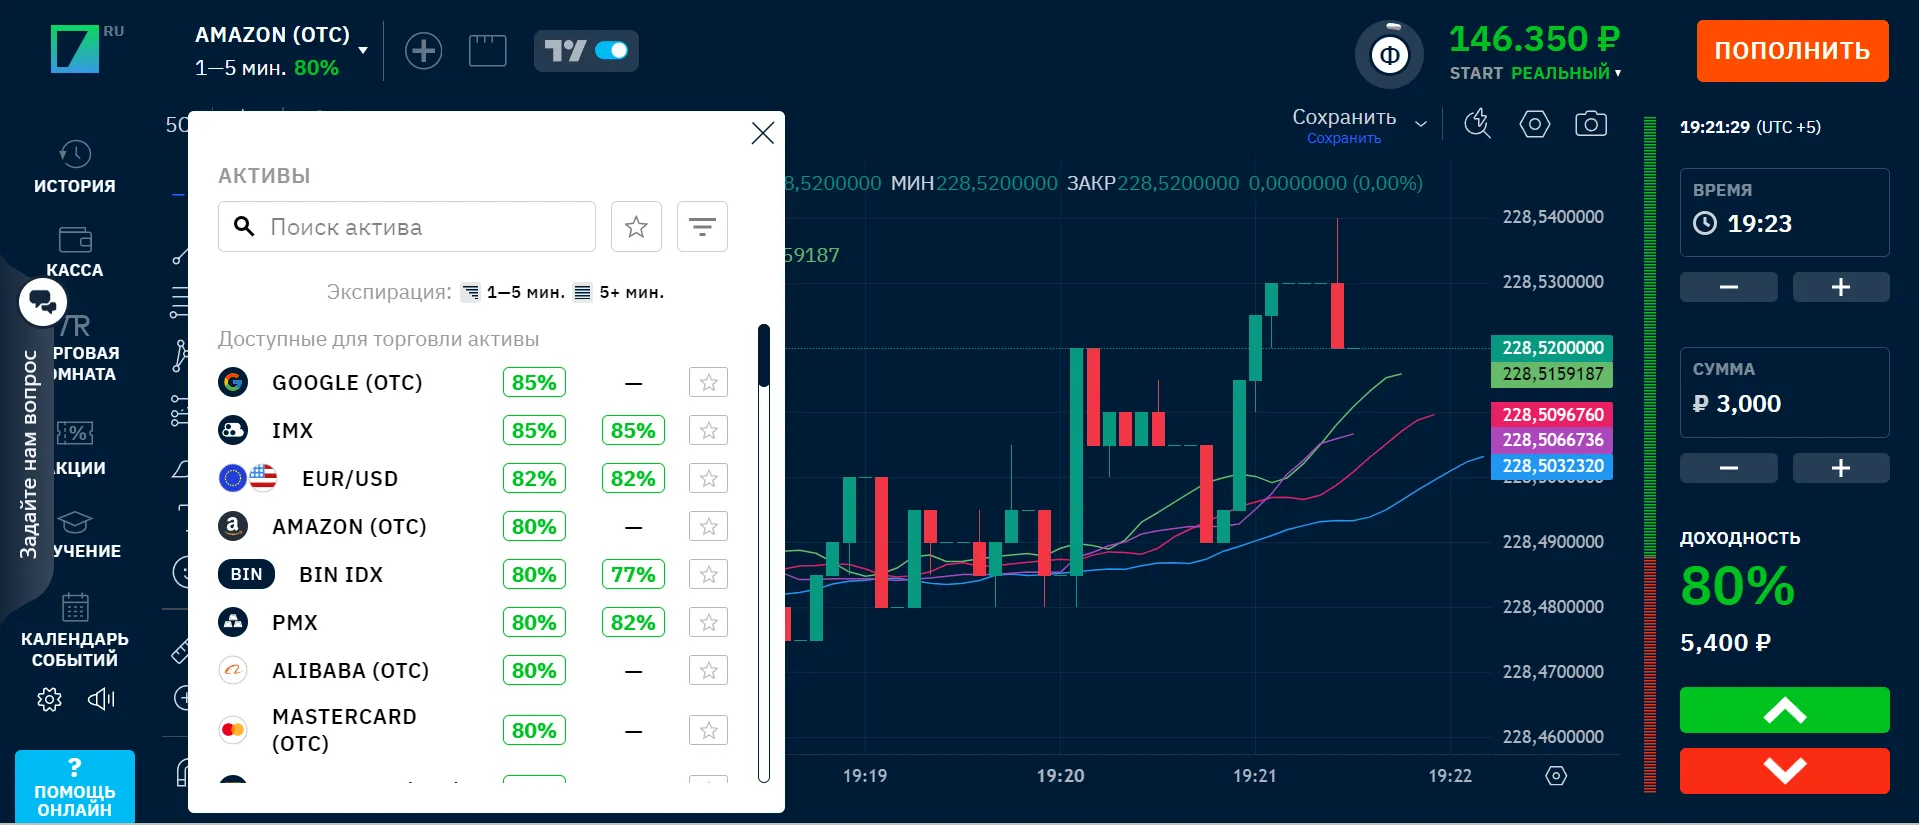Select BIN IDX asset row
This screenshot has width=1919, height=825.
[340, 575]
